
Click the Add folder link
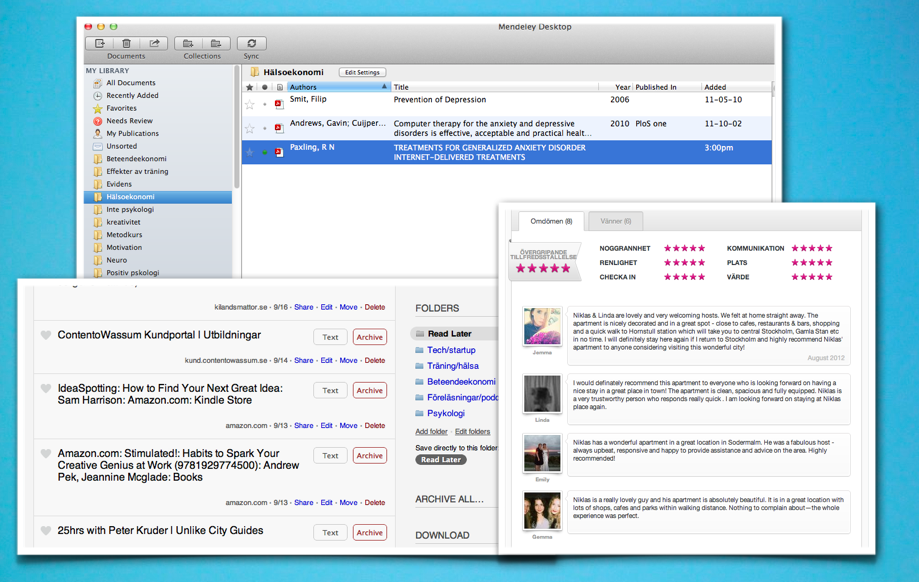pos(431,432)
